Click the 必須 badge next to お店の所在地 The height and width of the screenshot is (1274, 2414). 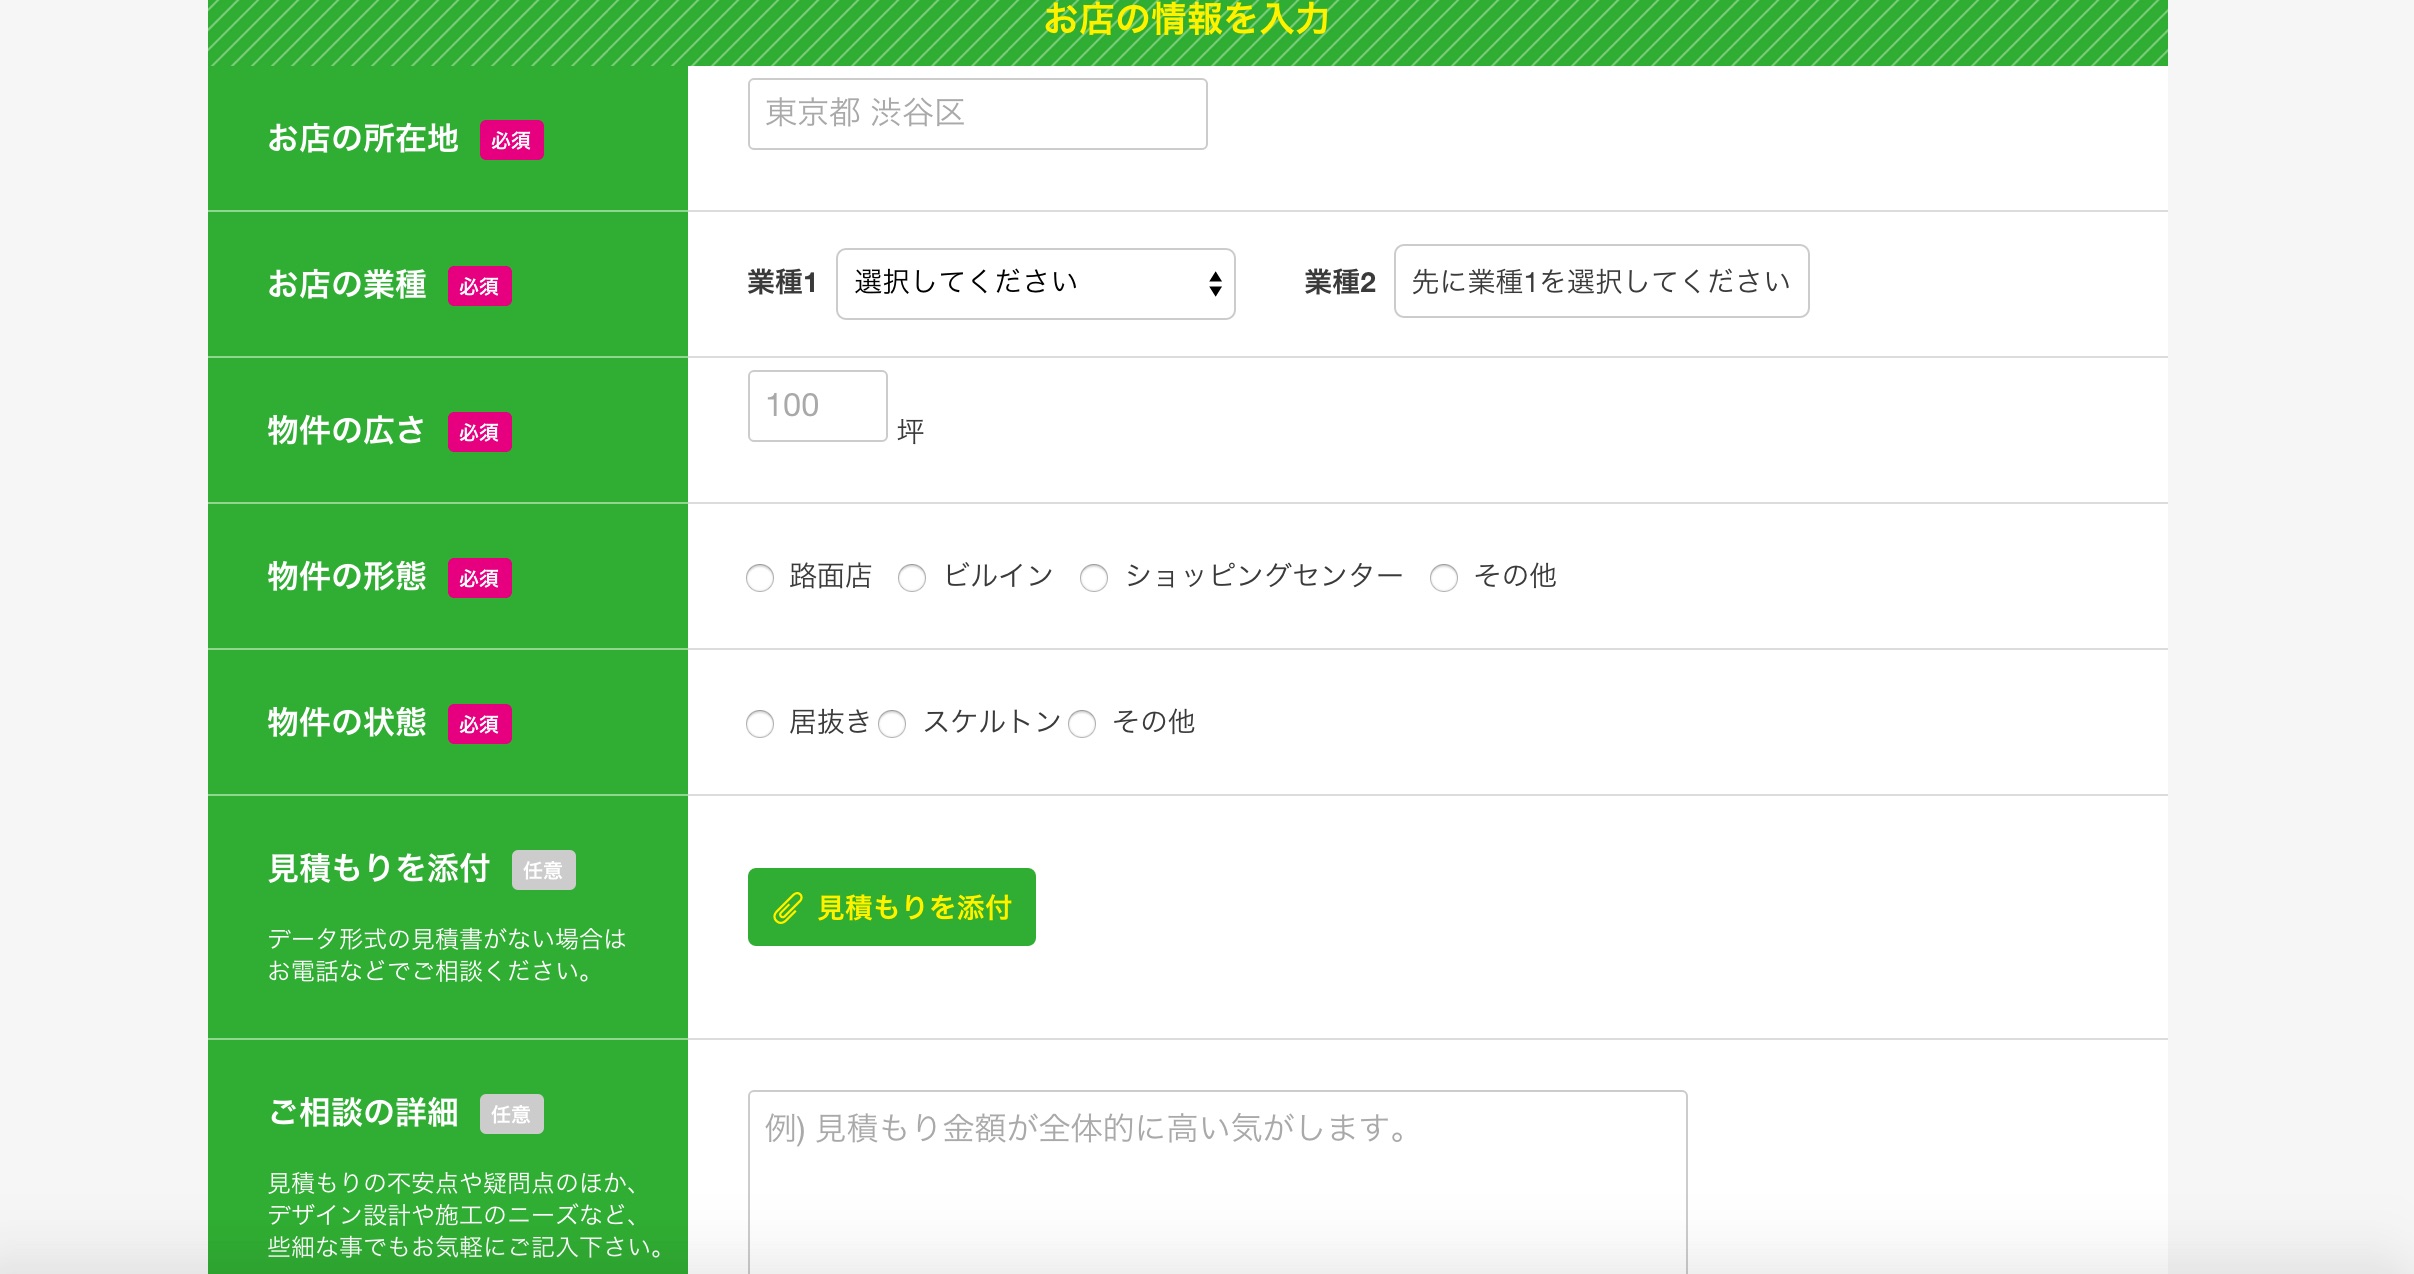click(513, 141)
